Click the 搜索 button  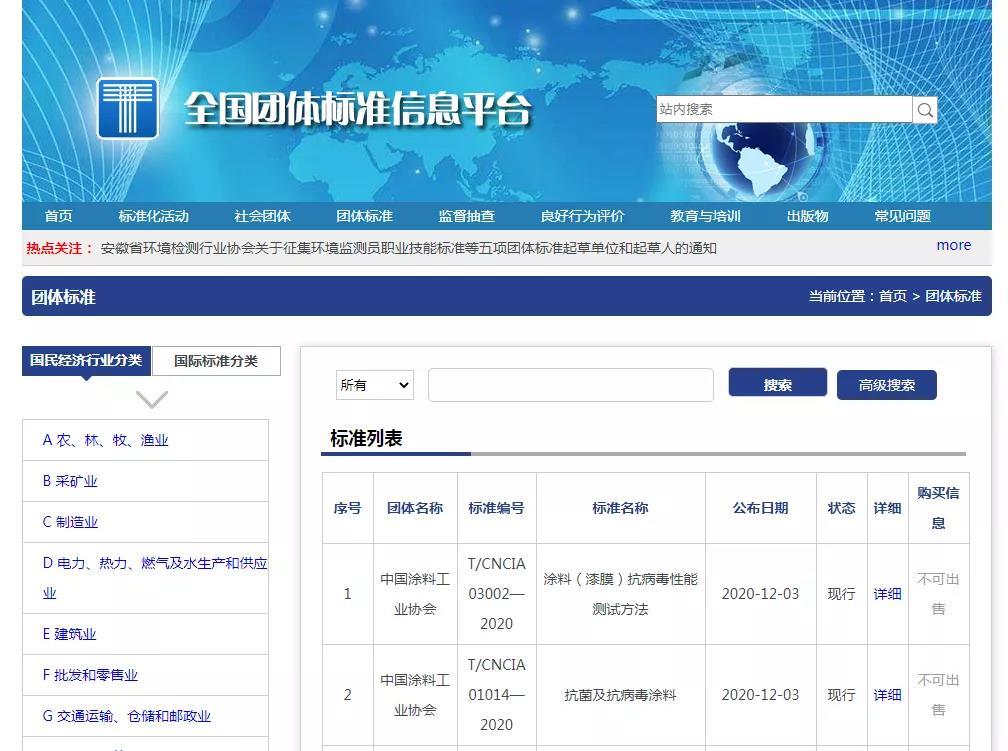777,383
